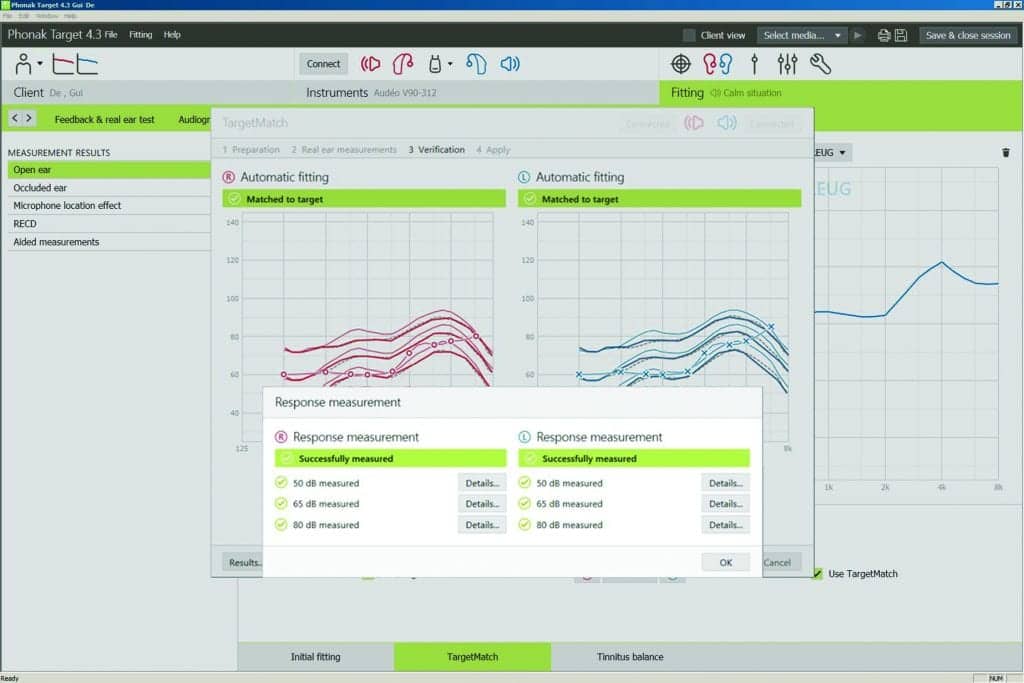Screen dimensions: 1024x683
Task: Click the blue left hearing aid icon
Action: point(477,64)
